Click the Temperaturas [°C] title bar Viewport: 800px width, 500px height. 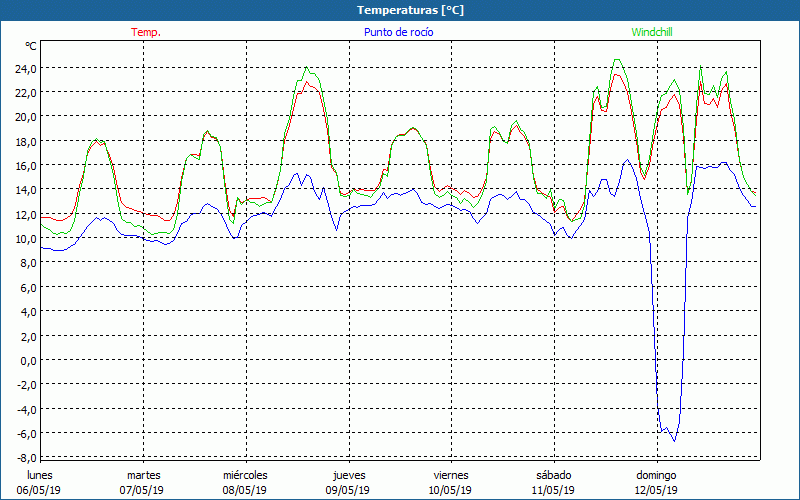point(400,10)
